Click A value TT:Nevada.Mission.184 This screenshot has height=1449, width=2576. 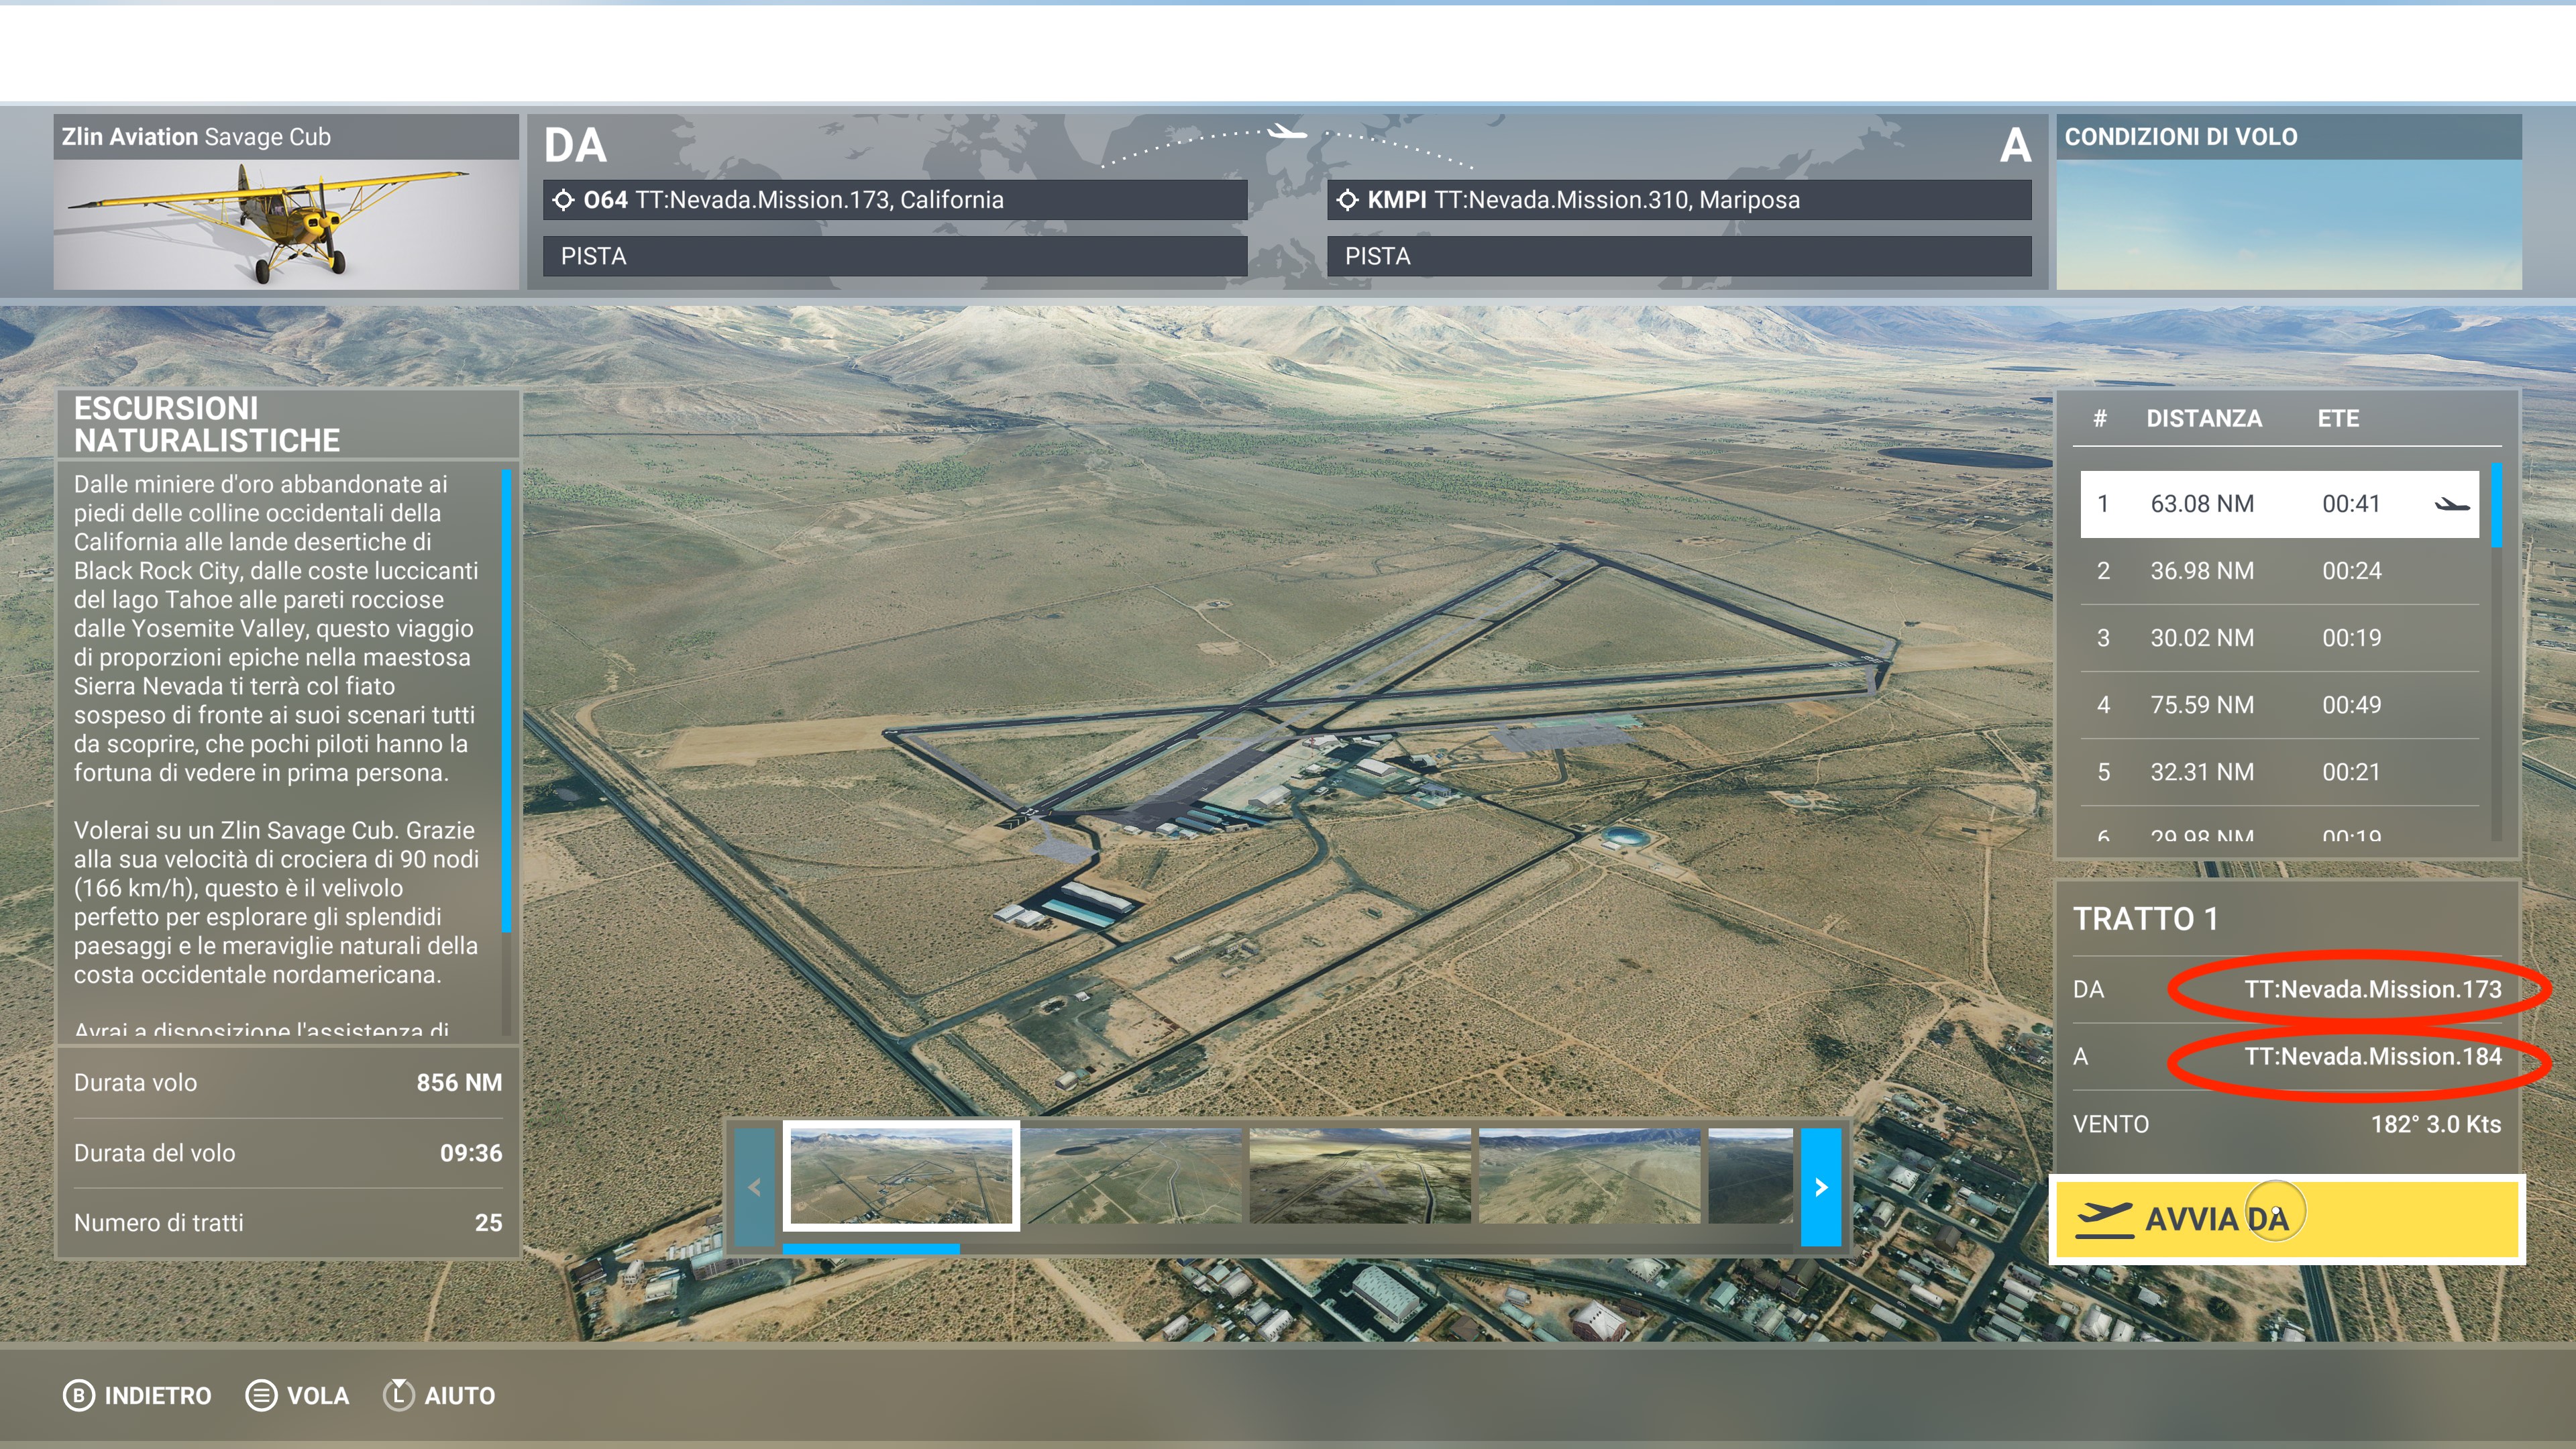[2372, 1056]
